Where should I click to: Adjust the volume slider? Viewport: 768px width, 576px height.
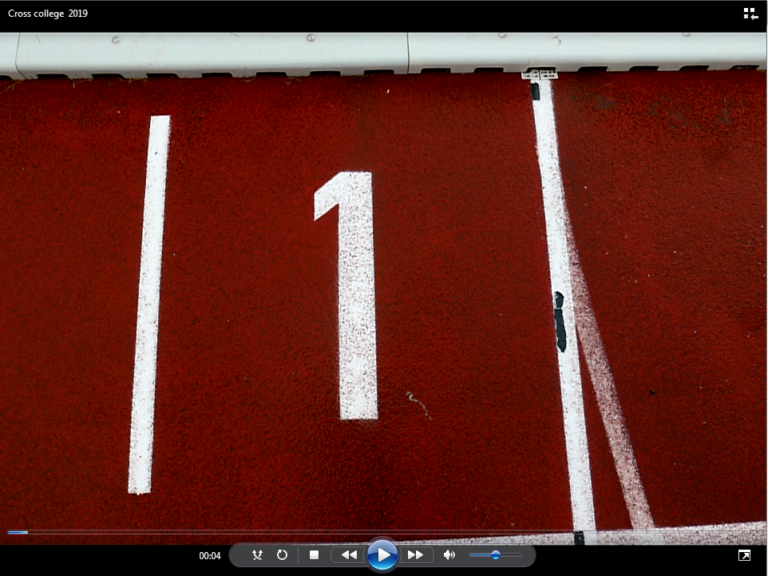495,555
